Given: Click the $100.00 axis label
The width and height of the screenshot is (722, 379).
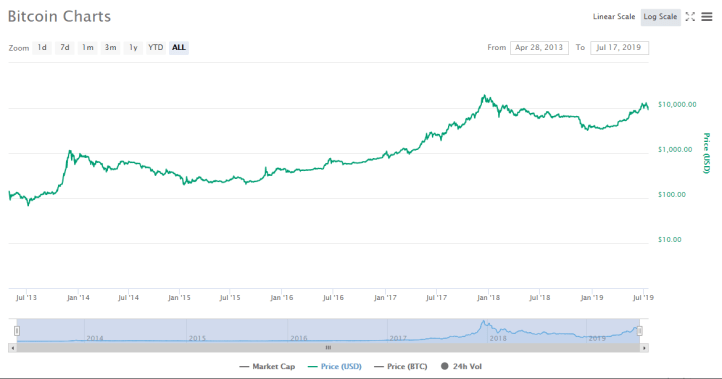Looking at the screenshot, I should 672,195.
